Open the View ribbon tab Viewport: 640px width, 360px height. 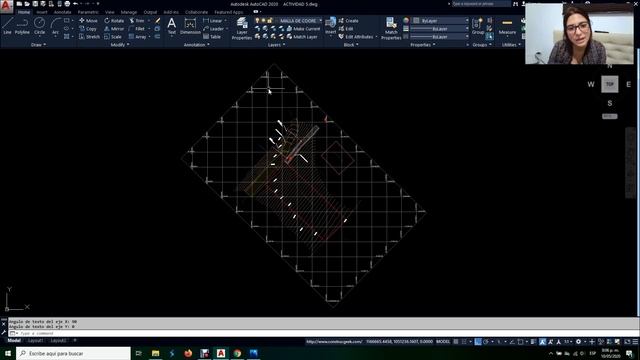[x=110, y=12]
